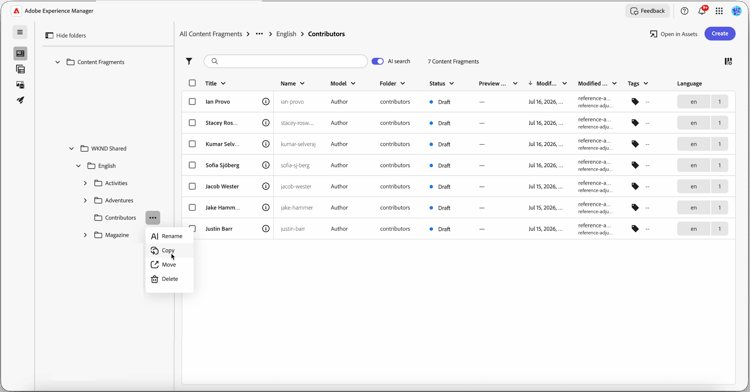750x392 pixels.
Task: Expand the Magazine folder
Action: tap(85, 235)
